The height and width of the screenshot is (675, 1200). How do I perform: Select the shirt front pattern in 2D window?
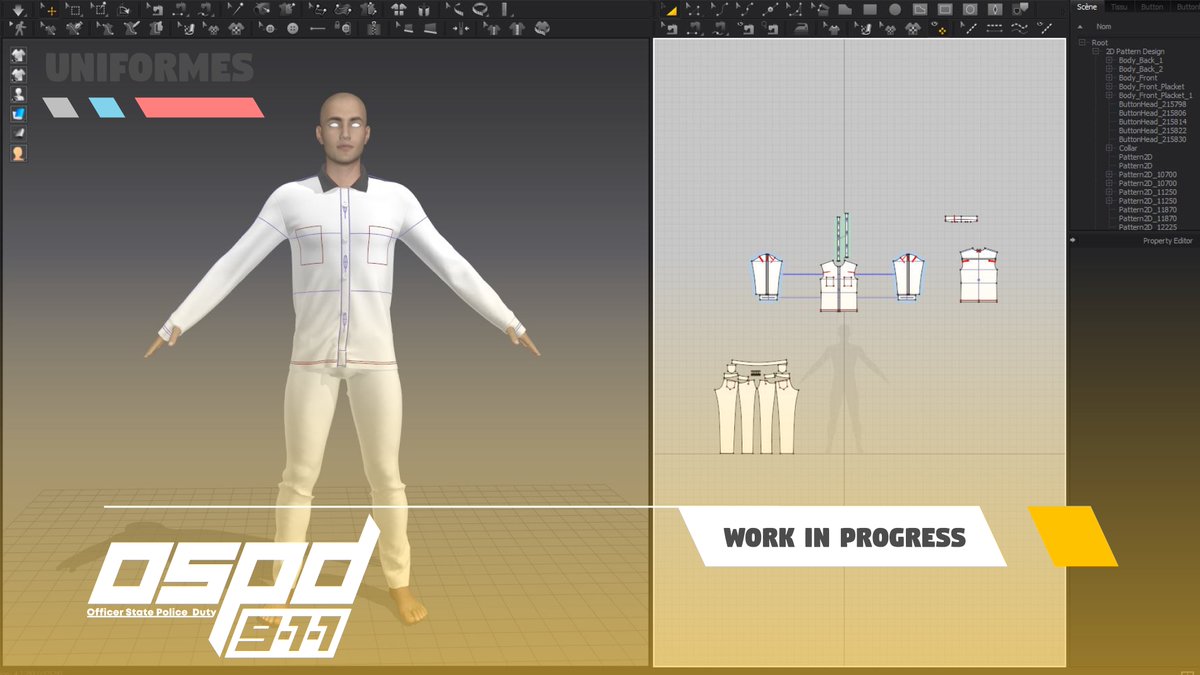coord(840,284)
